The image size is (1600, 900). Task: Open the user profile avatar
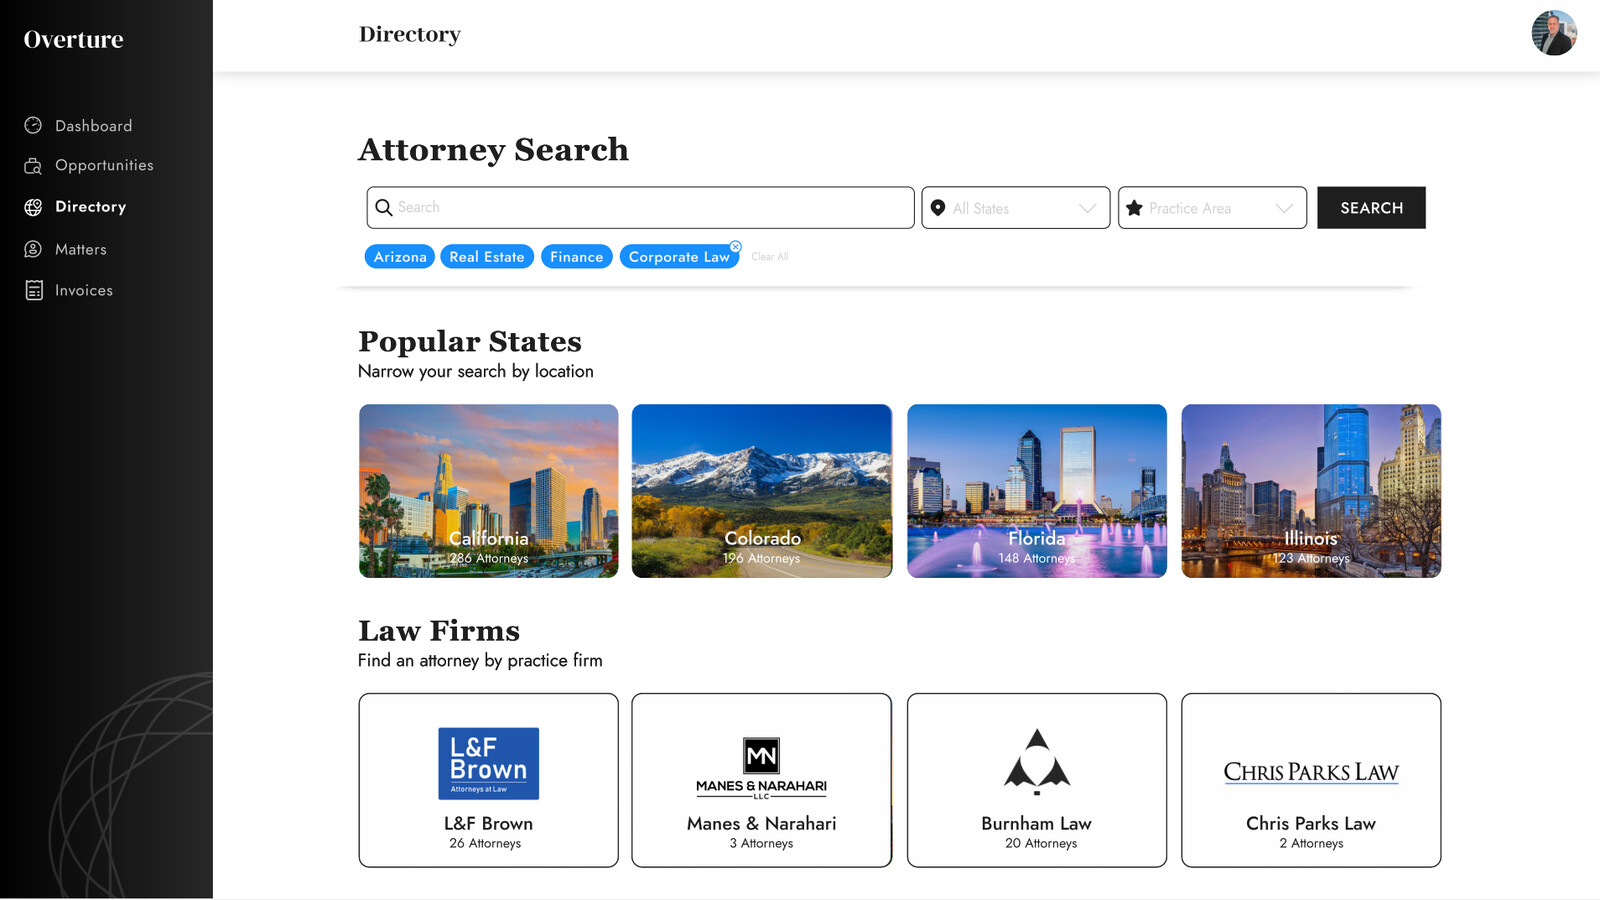tap(1554, 33)
